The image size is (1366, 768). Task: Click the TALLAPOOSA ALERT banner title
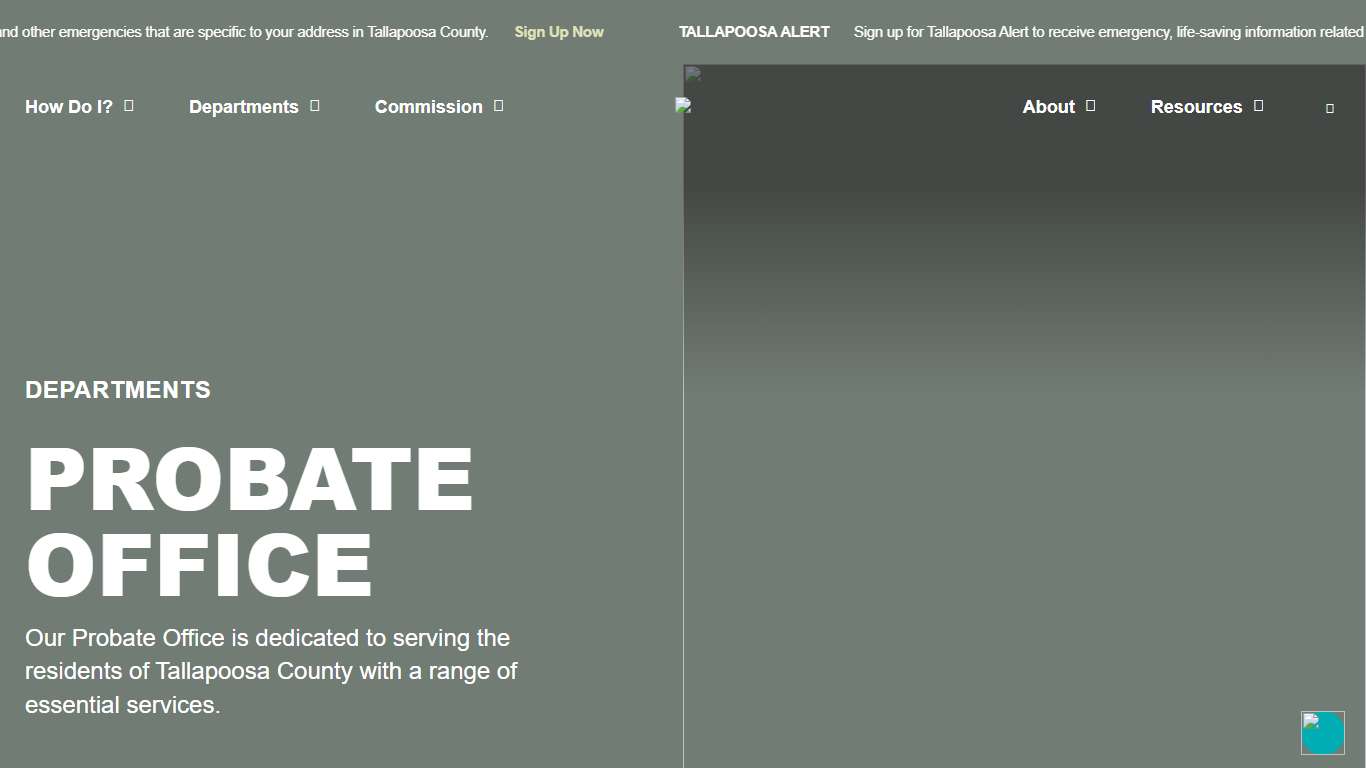coord(754,32)
